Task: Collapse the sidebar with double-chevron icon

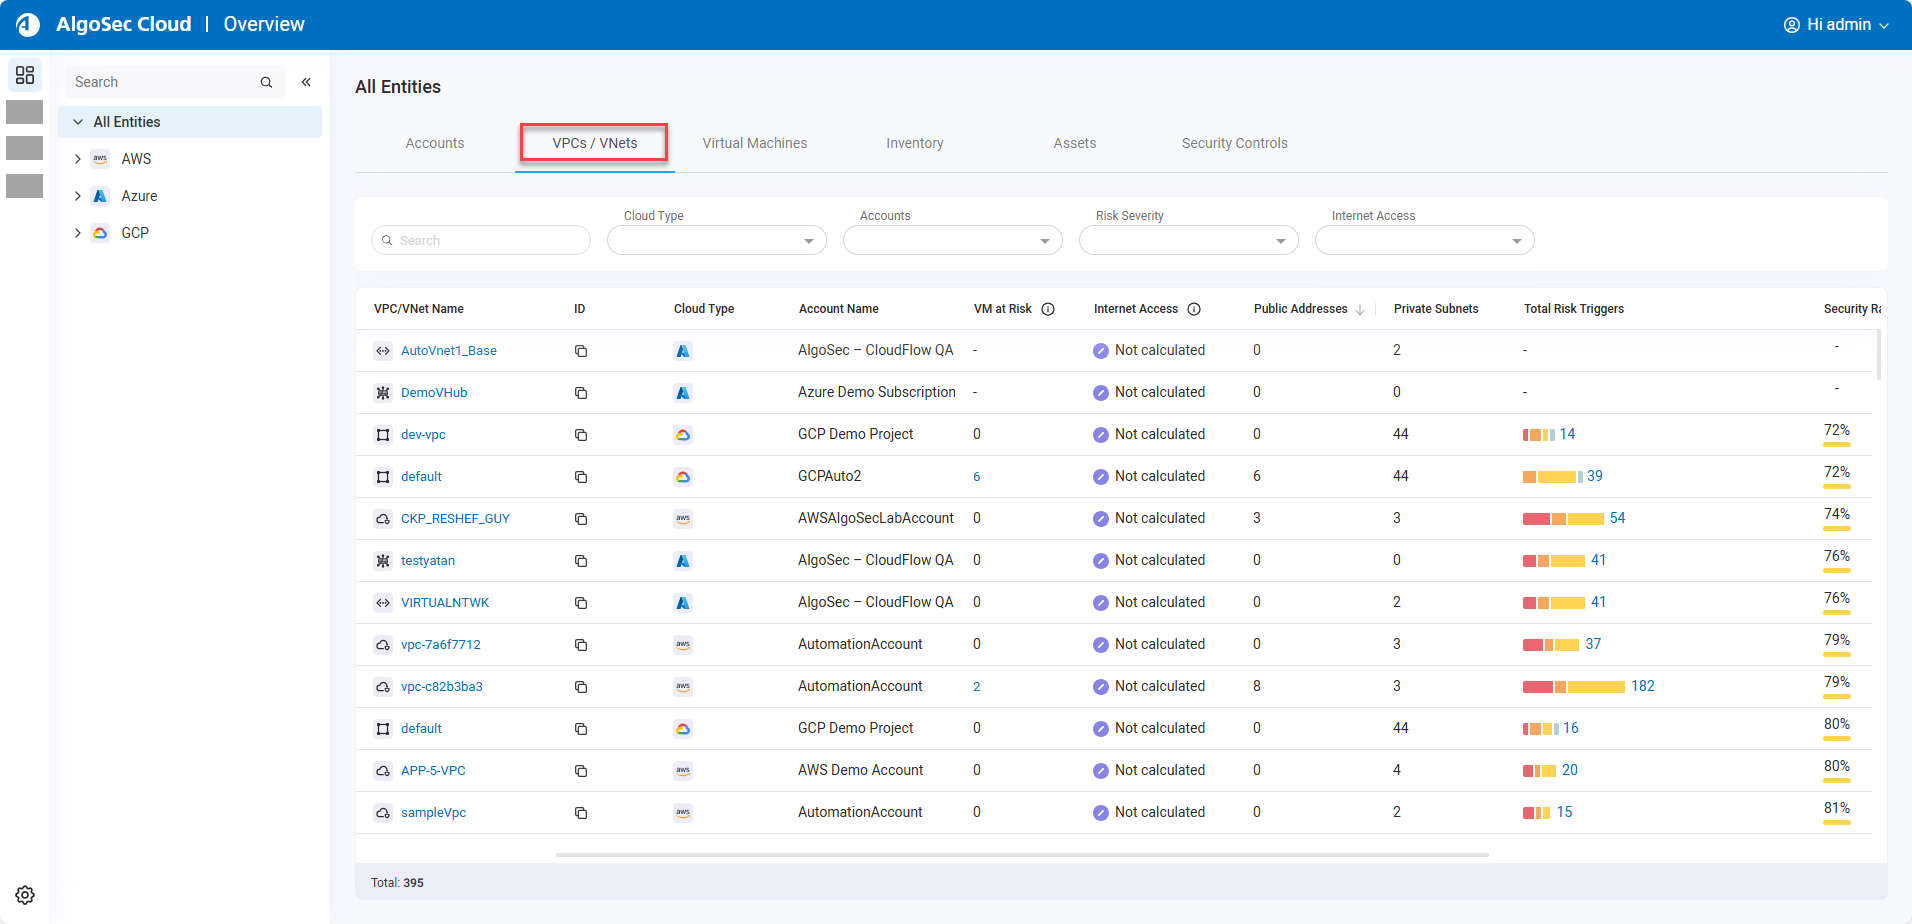Action: pos(306,82)
